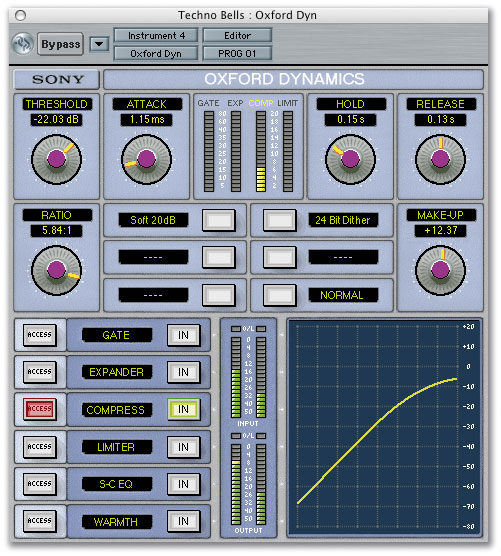Click the blank button in middle-right row
Image resolution: width=501 pixels, height=556 pixels.
coord(280,257)
